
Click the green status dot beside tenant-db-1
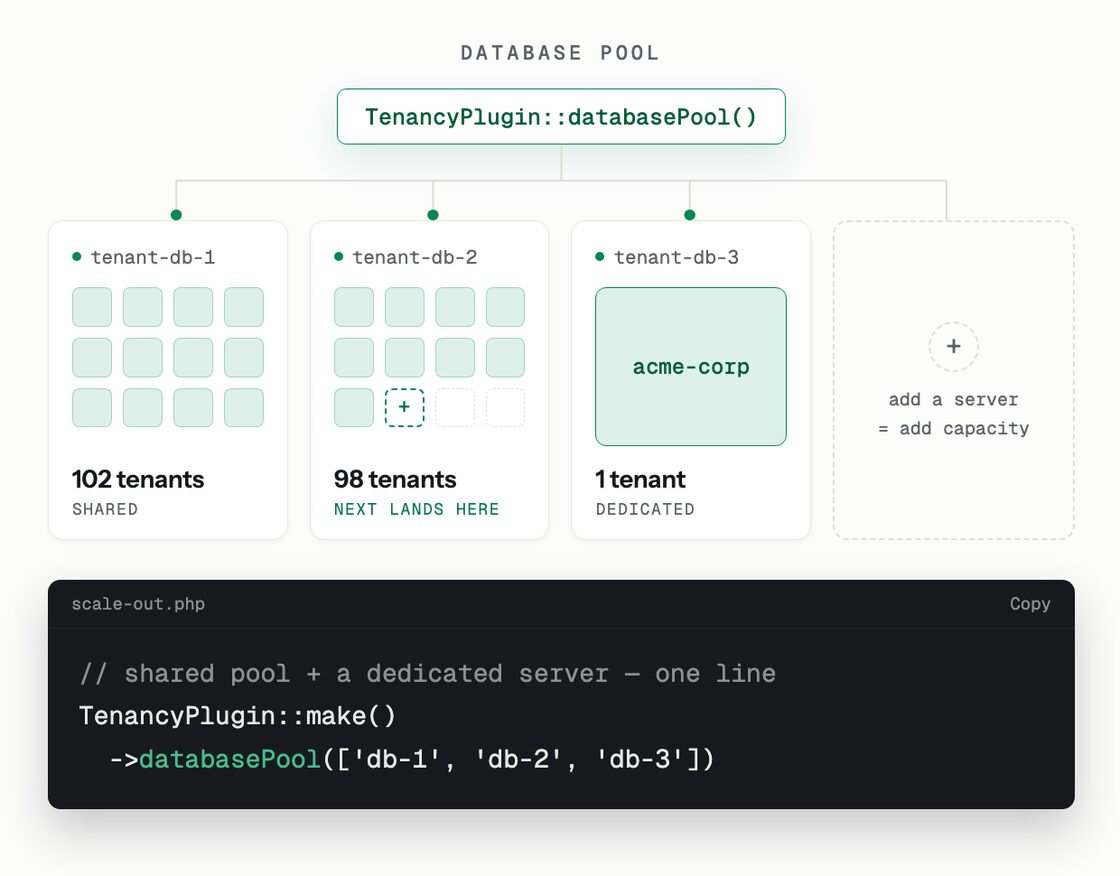76,257
